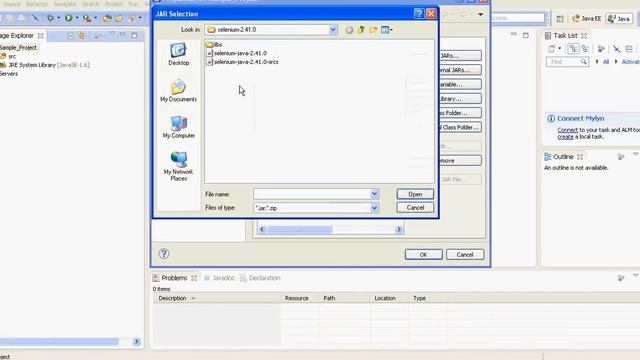Browse My Network Places
This screenshot has width=640, height=360.
tap(178, 166)
